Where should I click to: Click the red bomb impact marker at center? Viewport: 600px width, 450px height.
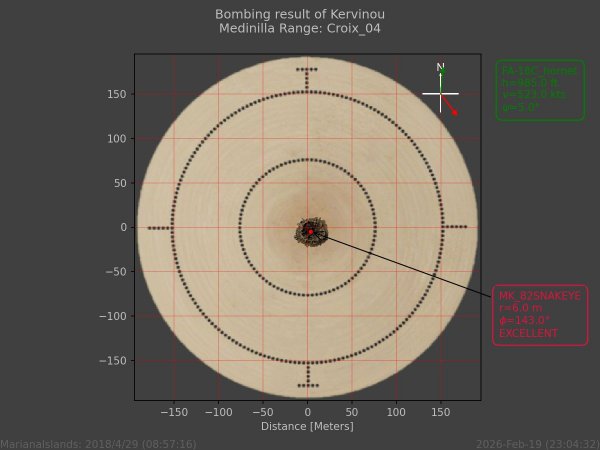[311, 231]
